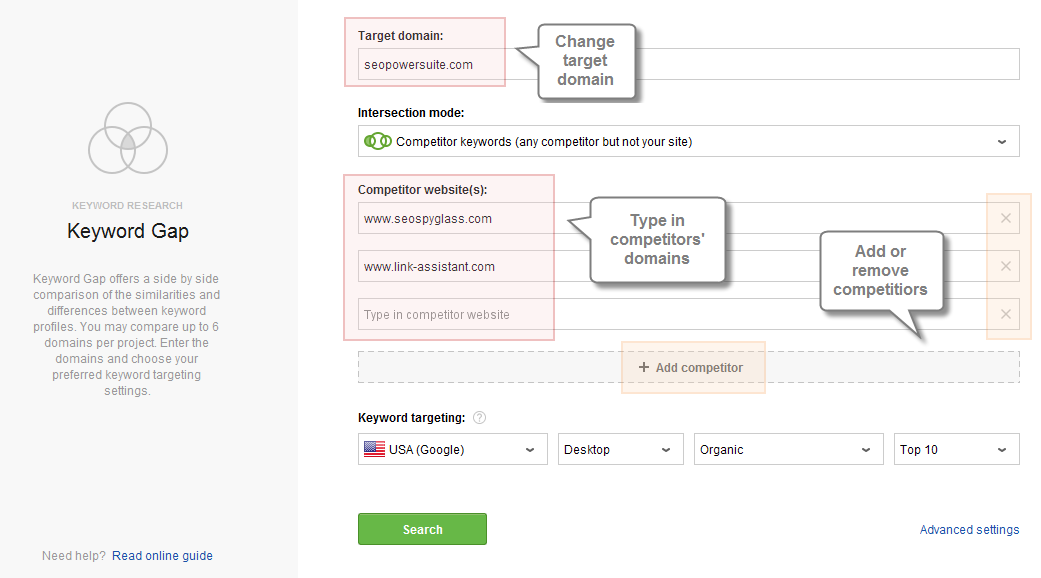Open the Advanced settings link
This screenshot has height=578, width=1041.
click(x=969, y=530)
